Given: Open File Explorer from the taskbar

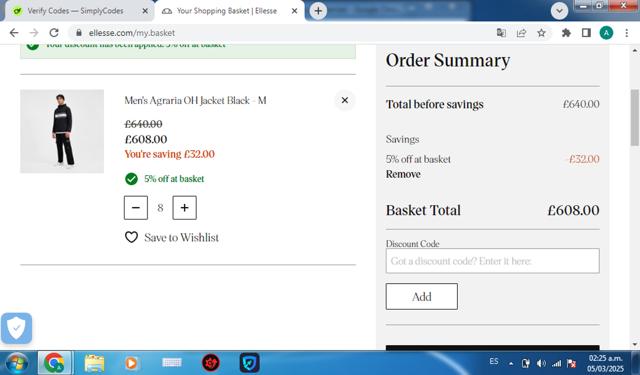Looking at the screenshot, I should 94,363.
